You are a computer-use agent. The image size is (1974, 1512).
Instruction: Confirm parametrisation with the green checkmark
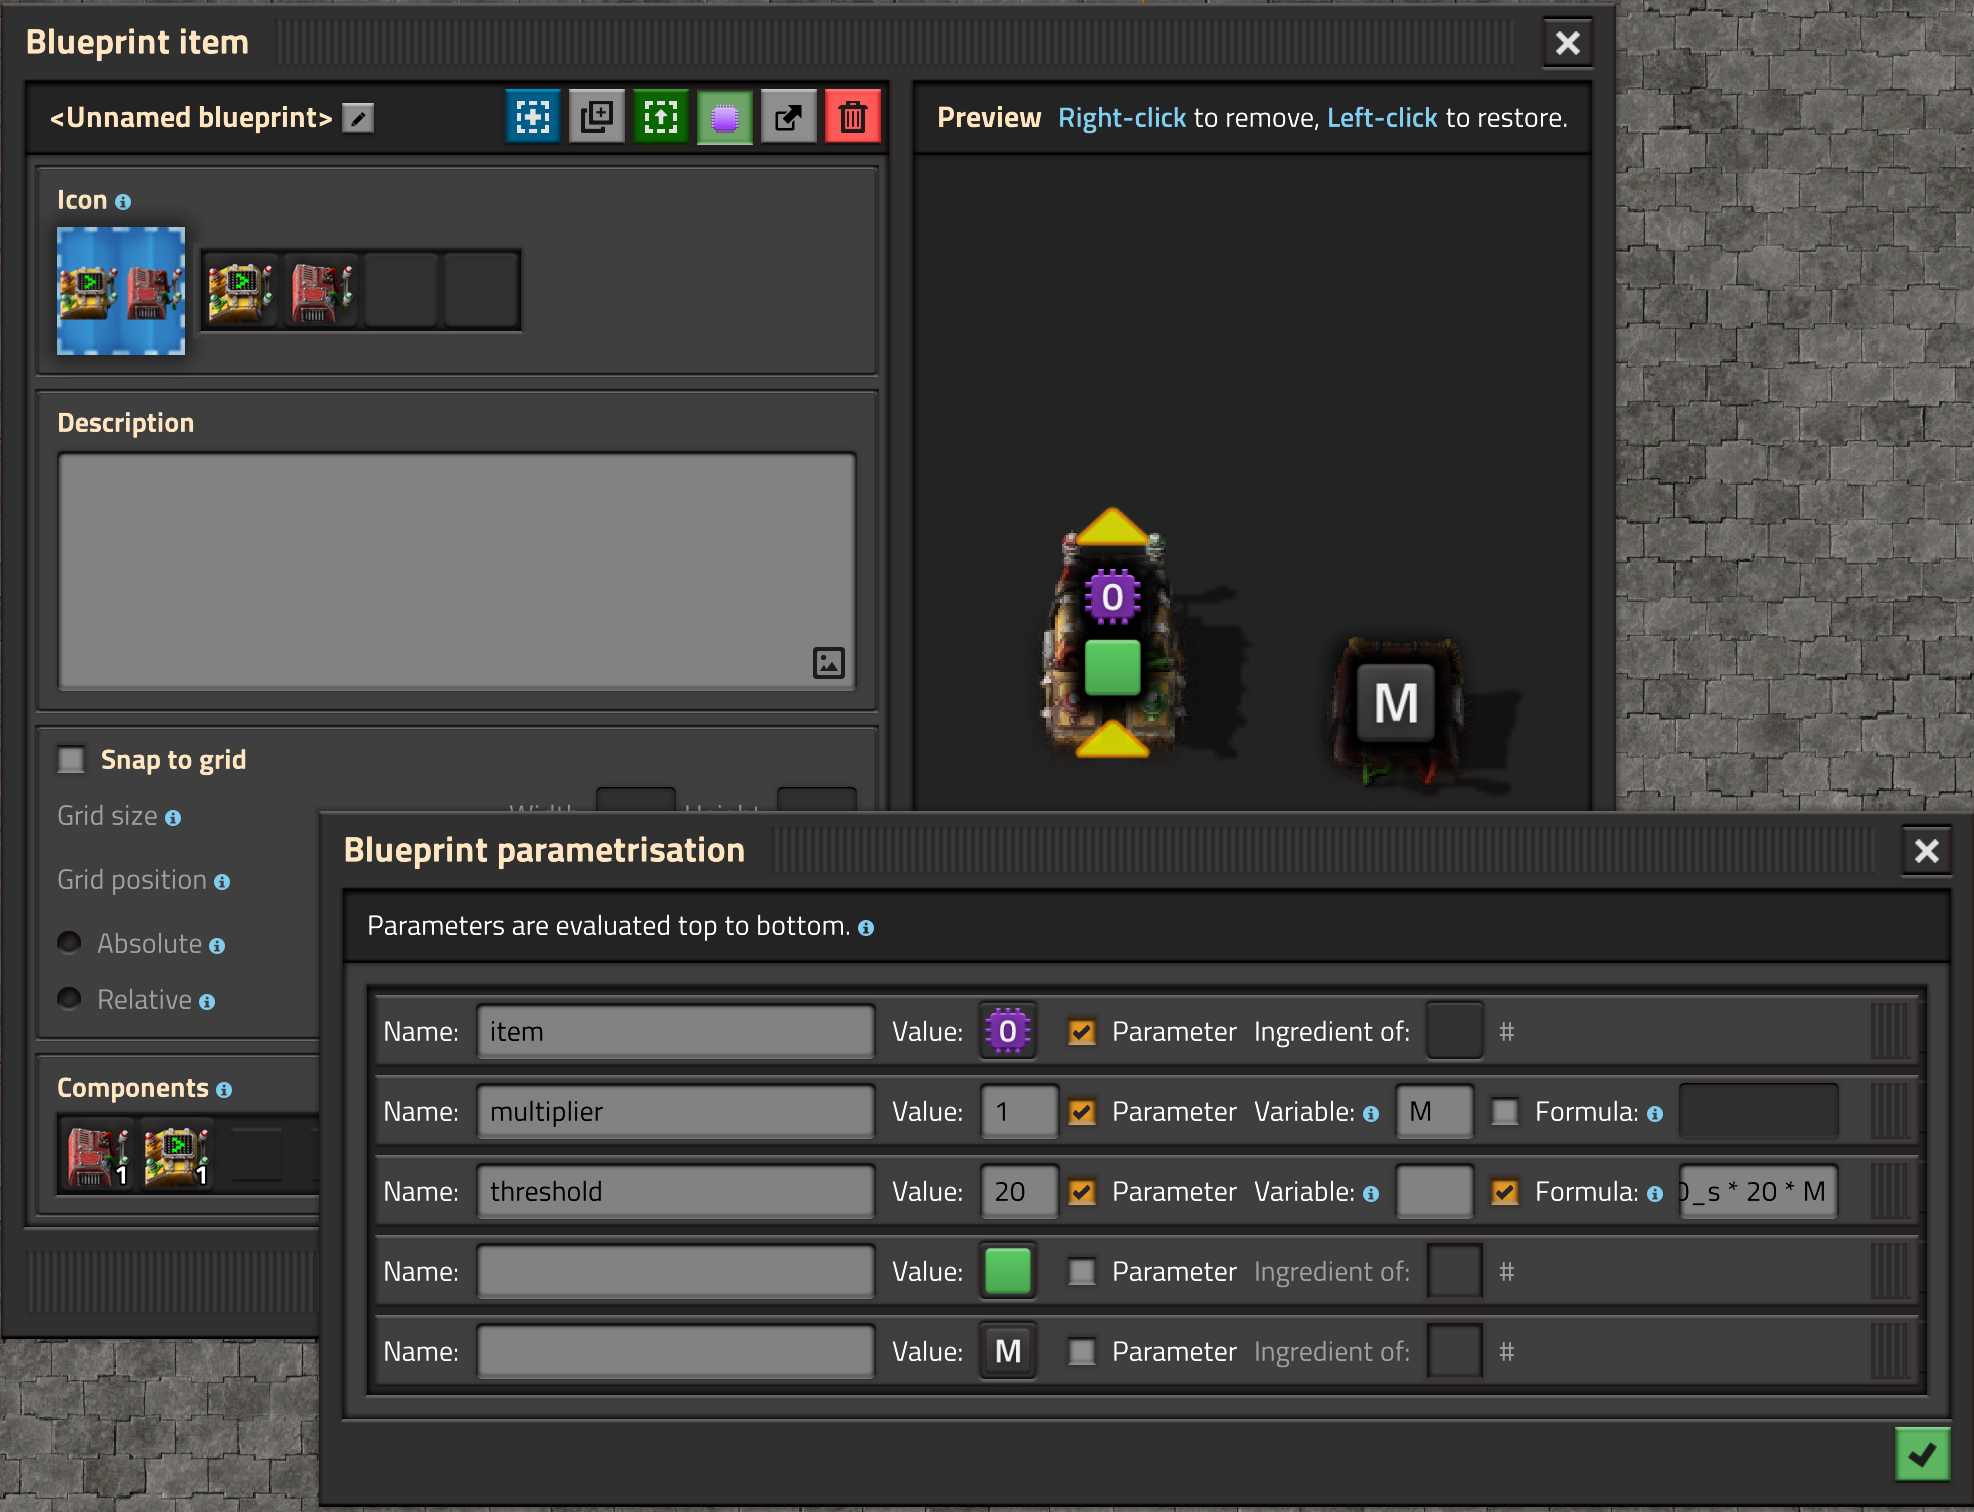[x=1922, y=1454]
